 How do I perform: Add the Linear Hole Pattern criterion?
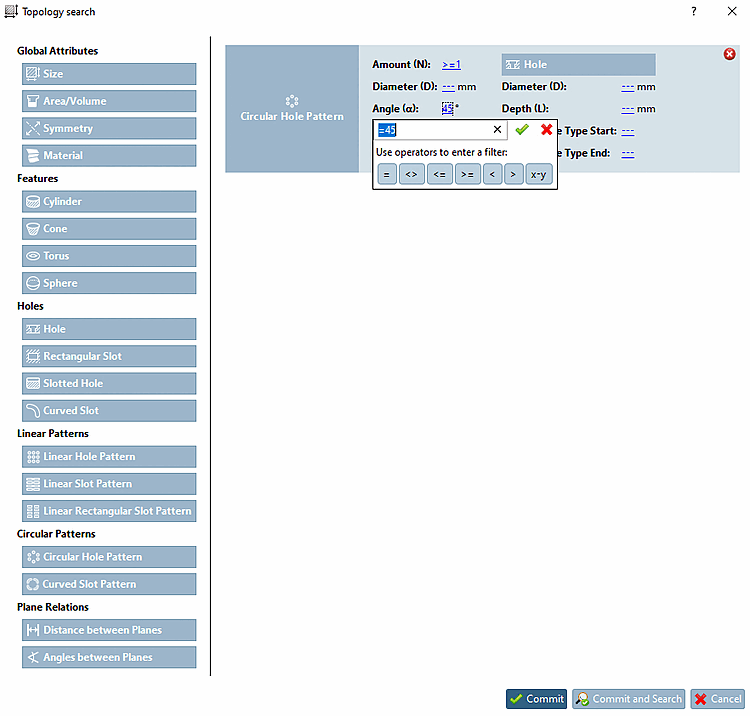109,457
